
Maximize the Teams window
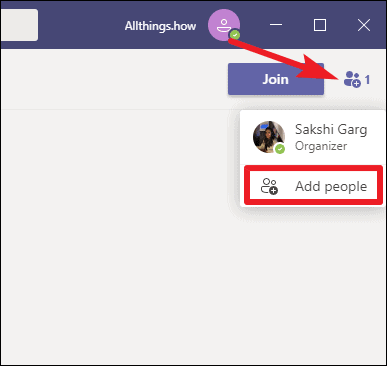(x=320, y=25)
